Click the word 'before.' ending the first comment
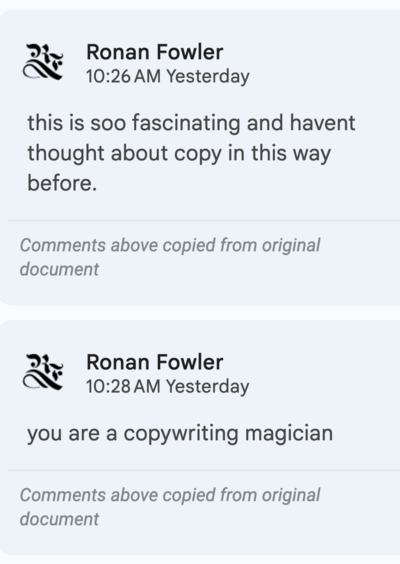The height and width of the screenshot is (564, 400). pyautogui.click(x=62, y=183)
